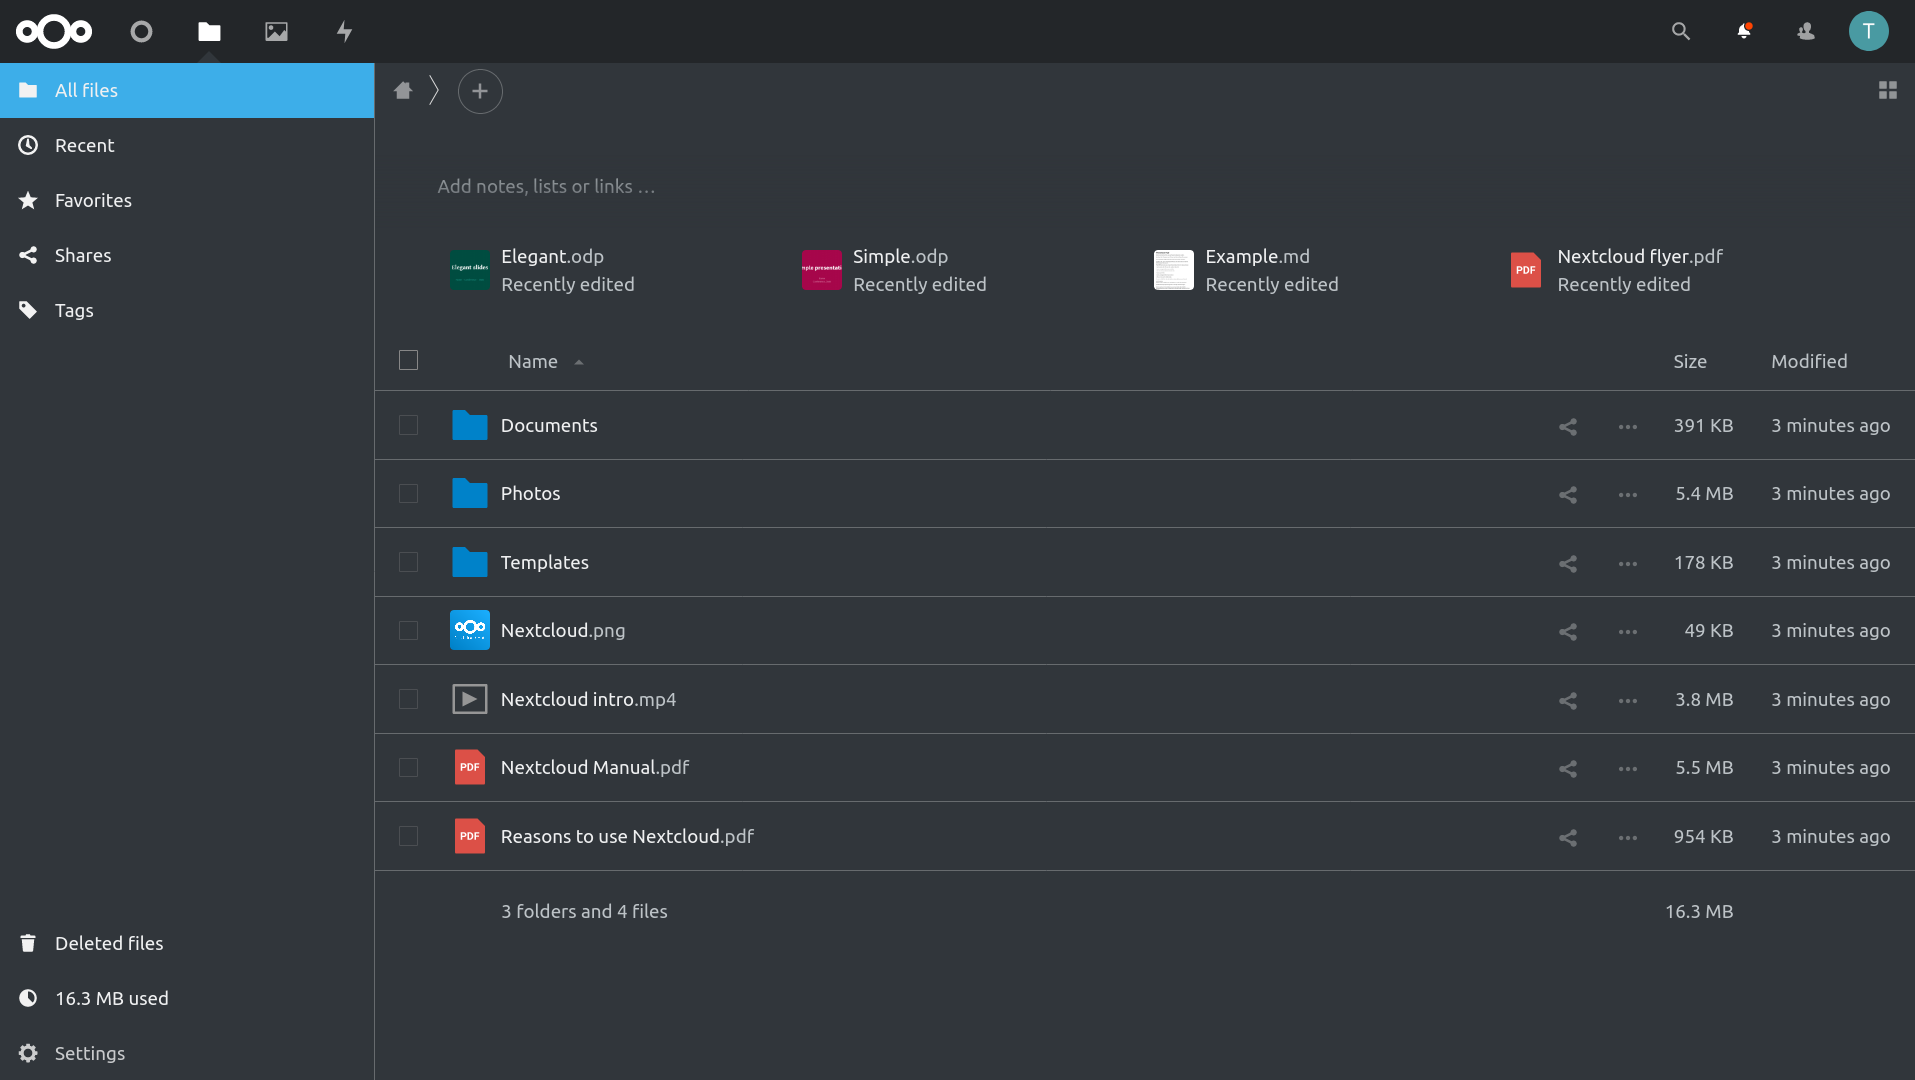The image size is (1915, 1080).
Task: Select the Nextcloud intro.mp4 checkbox
Action: 408,699
